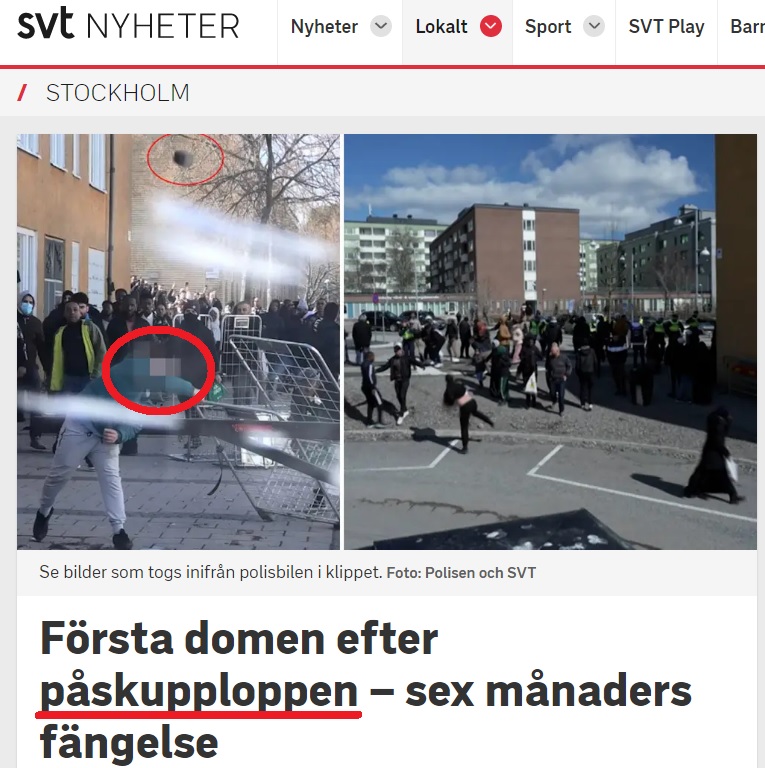Select the Lokalt menu item
The height and width of the screenshot is (768, 765).
441,26
